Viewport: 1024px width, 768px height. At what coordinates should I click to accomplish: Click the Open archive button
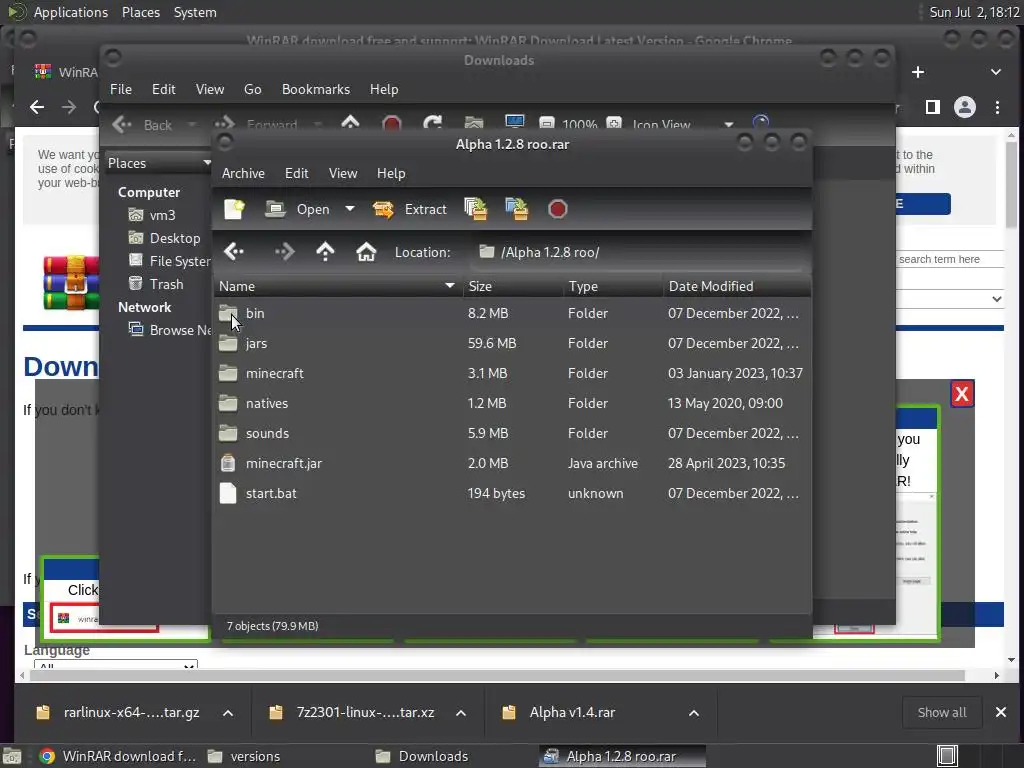tap(297, 209)
